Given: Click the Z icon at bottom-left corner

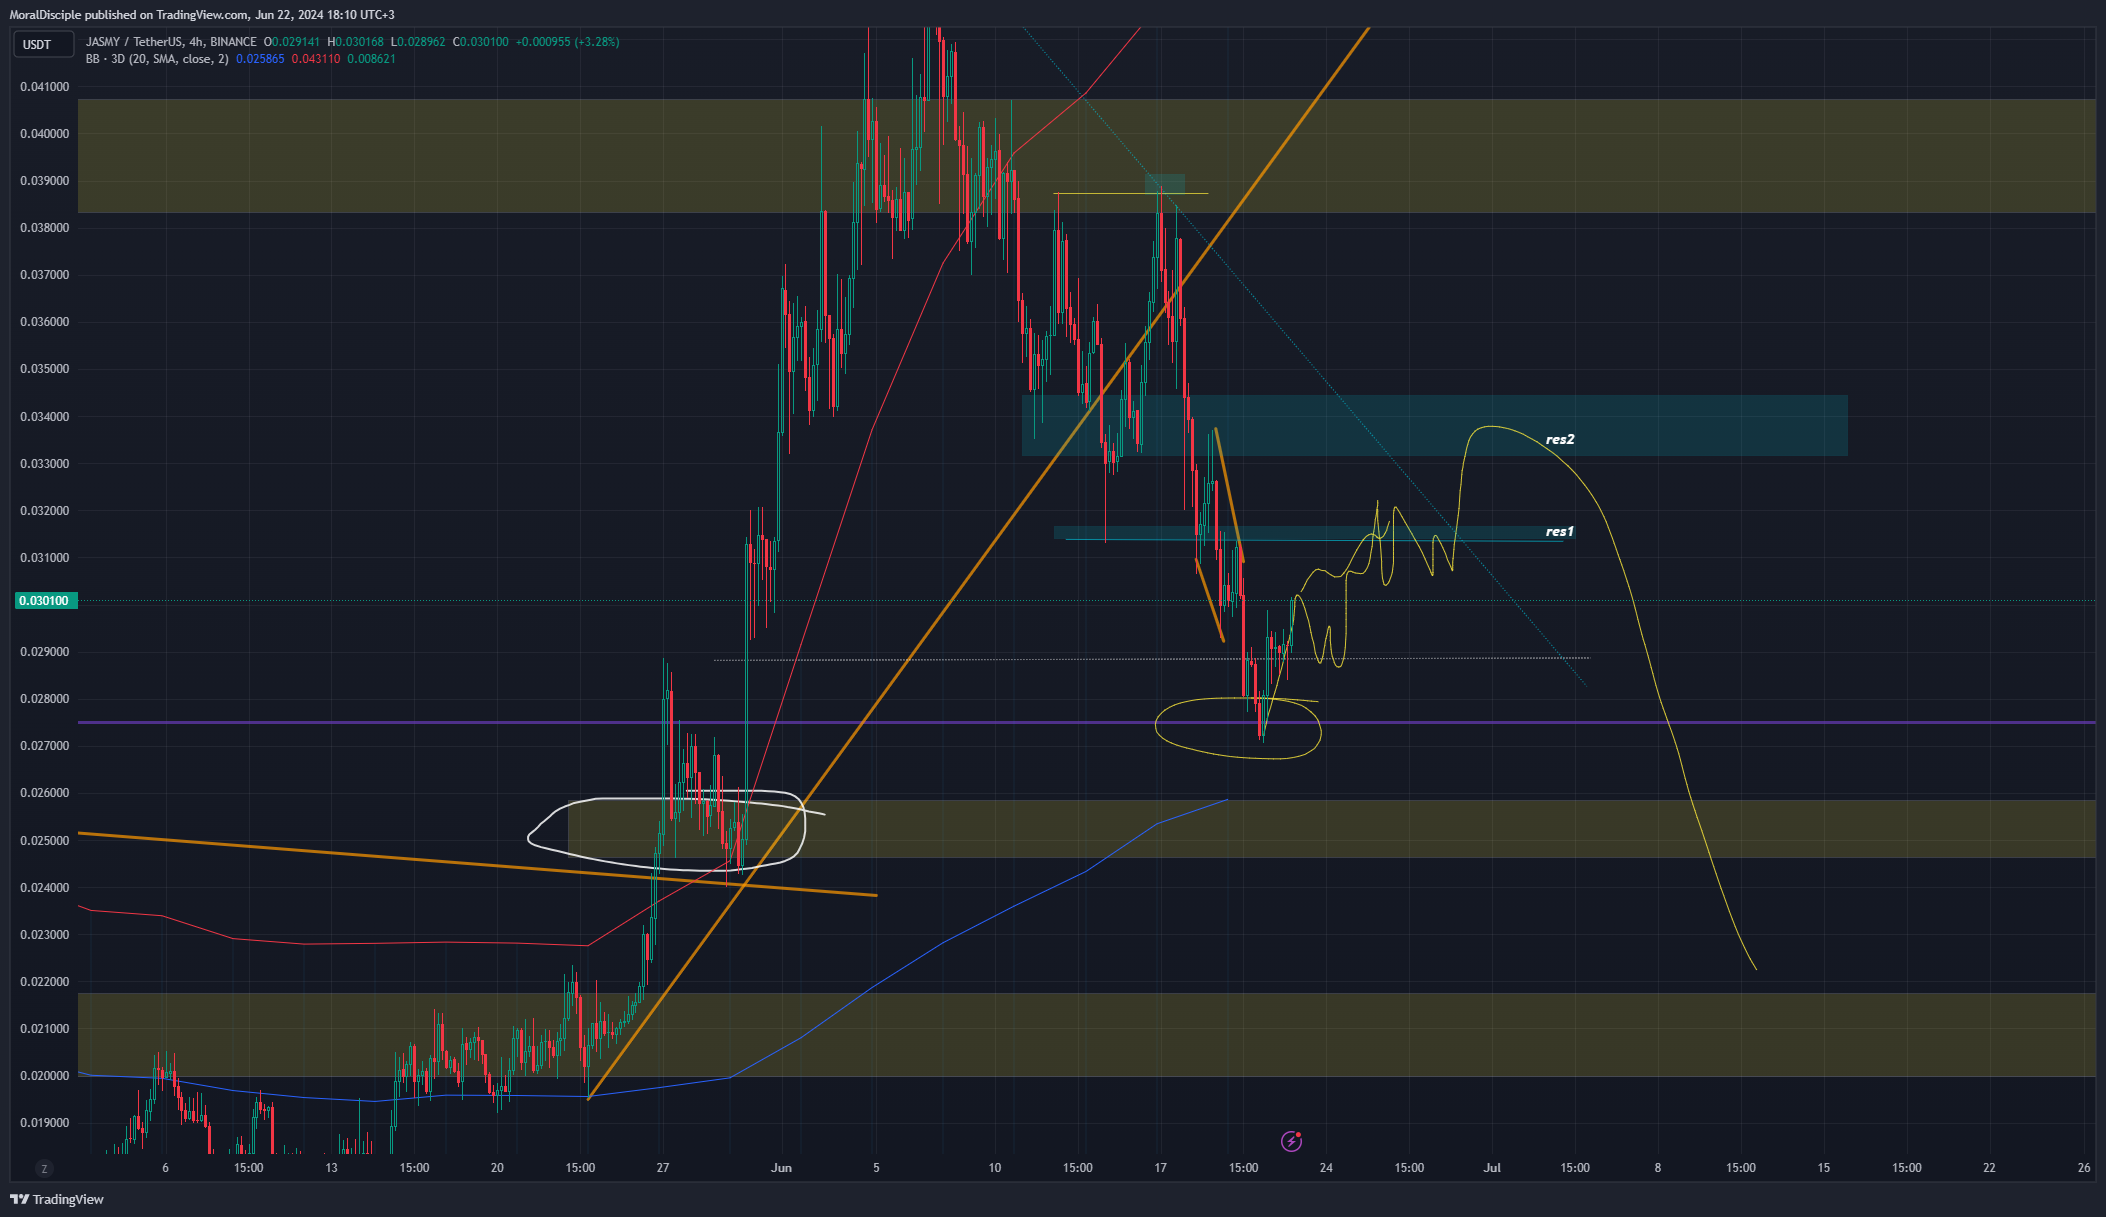Looking at the screenshot, I should [x=43, y=1168].
